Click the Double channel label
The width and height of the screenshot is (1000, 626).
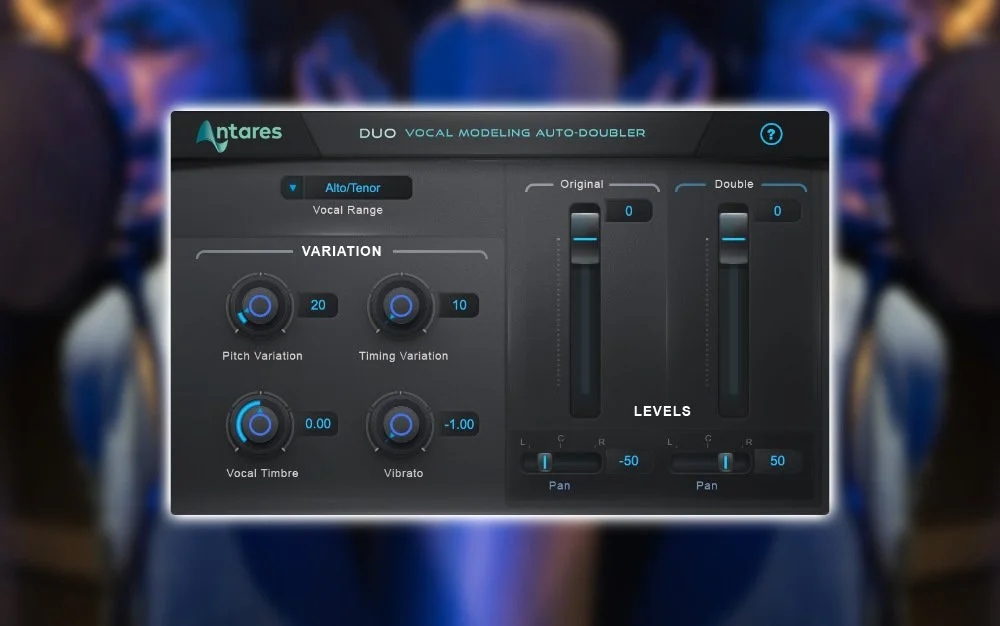[x=734, y=184]
